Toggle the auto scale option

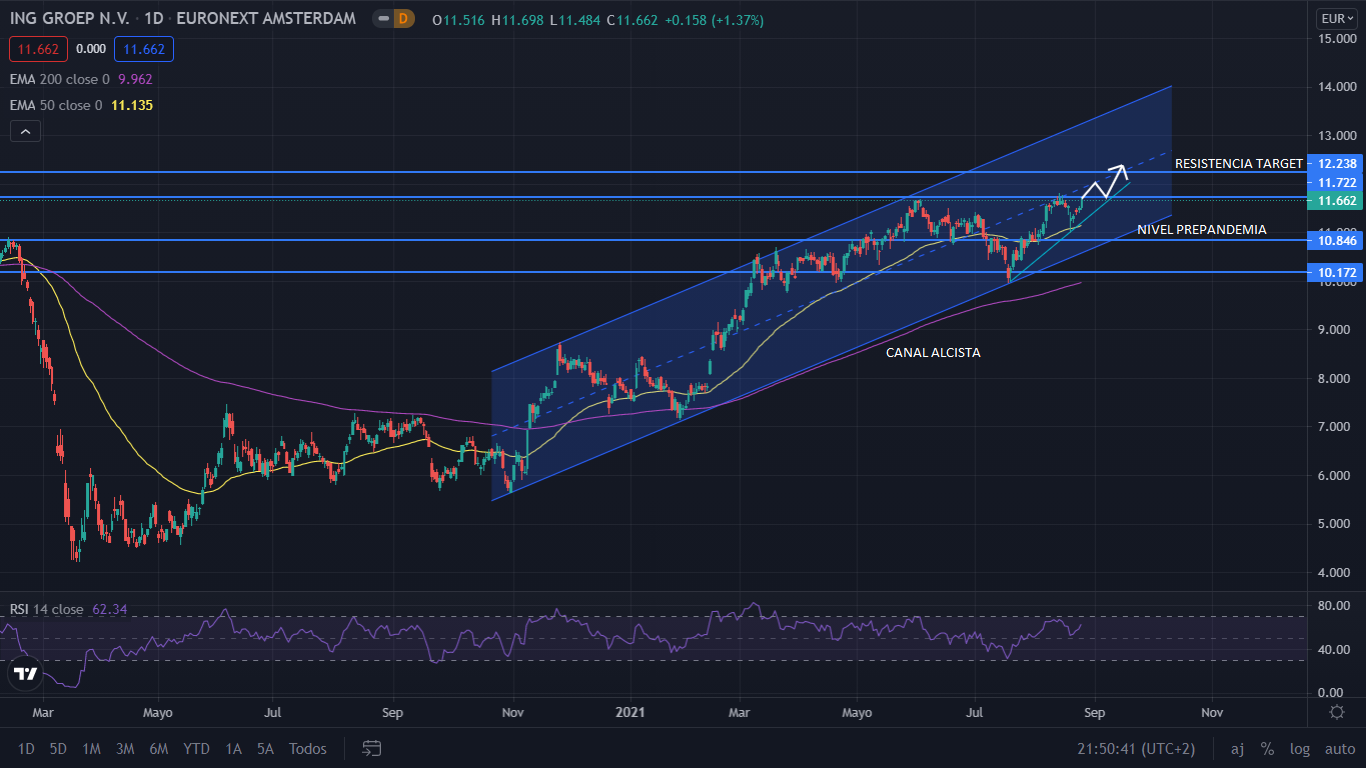tap(1339, 748)
